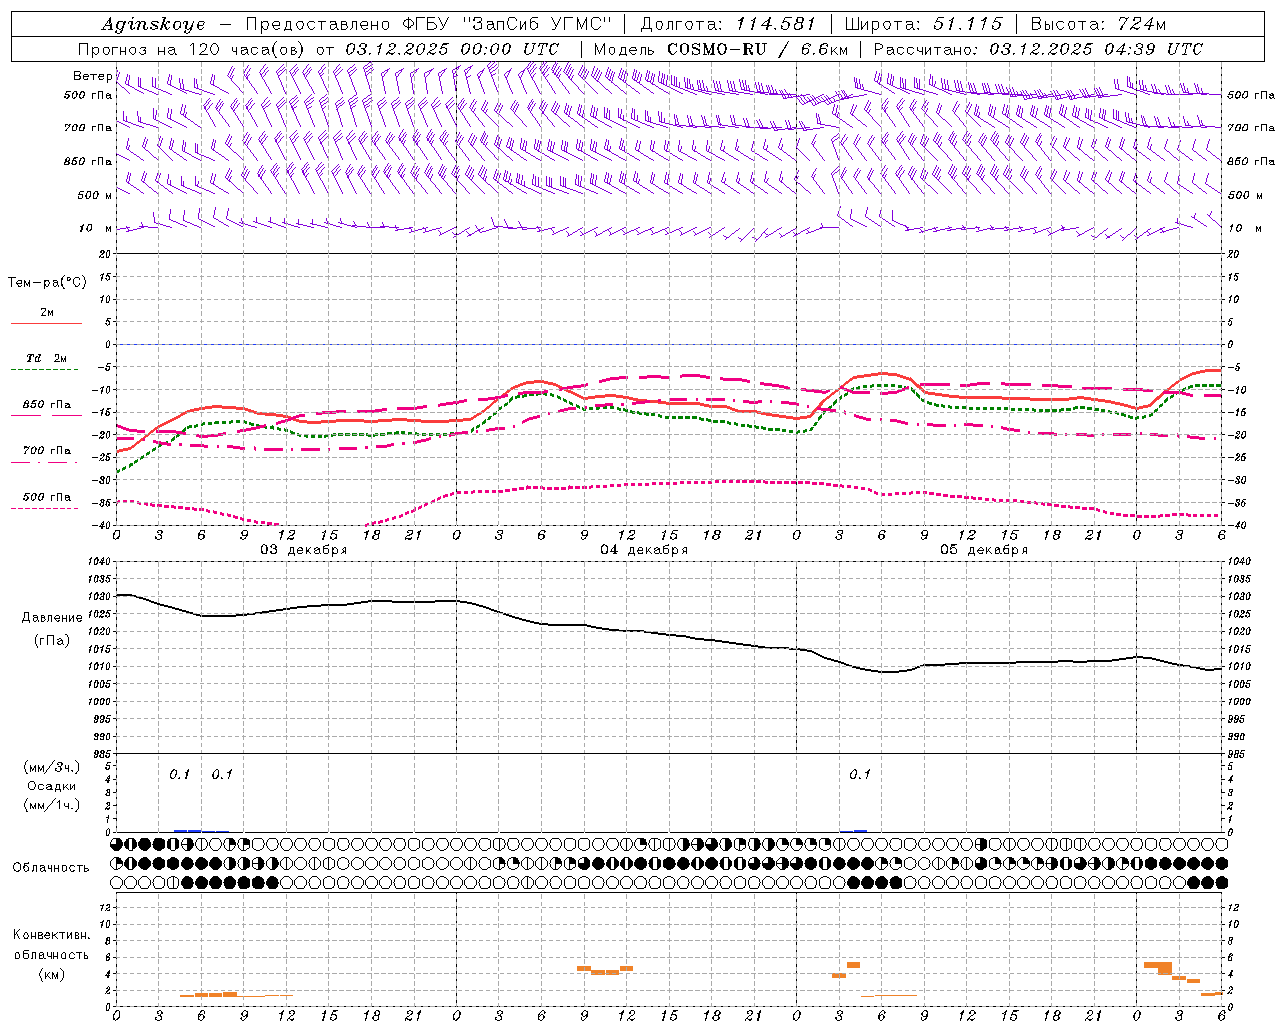
Task: Click the 700 гПа temperature legend label
Action: click(47, 451)
